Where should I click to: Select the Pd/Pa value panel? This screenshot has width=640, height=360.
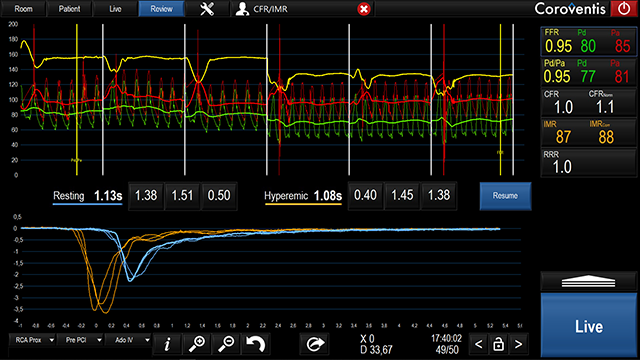(589, 72)
